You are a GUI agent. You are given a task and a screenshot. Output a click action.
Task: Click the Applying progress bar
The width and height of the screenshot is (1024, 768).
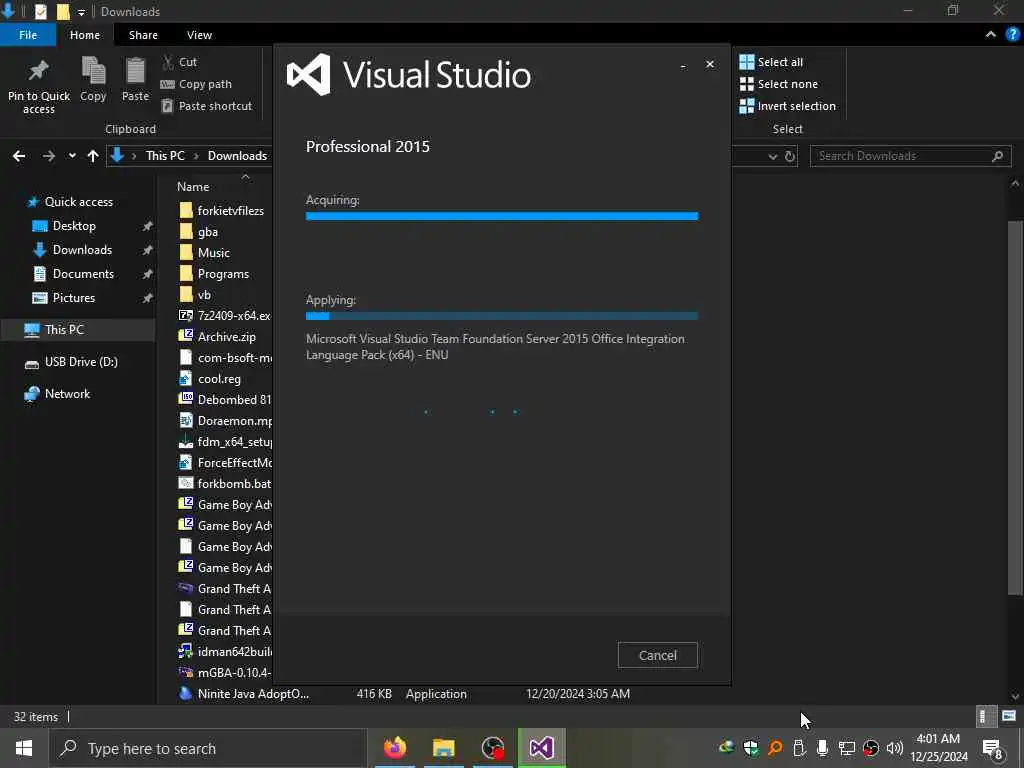pyautogui.click(x=502, y=316)
